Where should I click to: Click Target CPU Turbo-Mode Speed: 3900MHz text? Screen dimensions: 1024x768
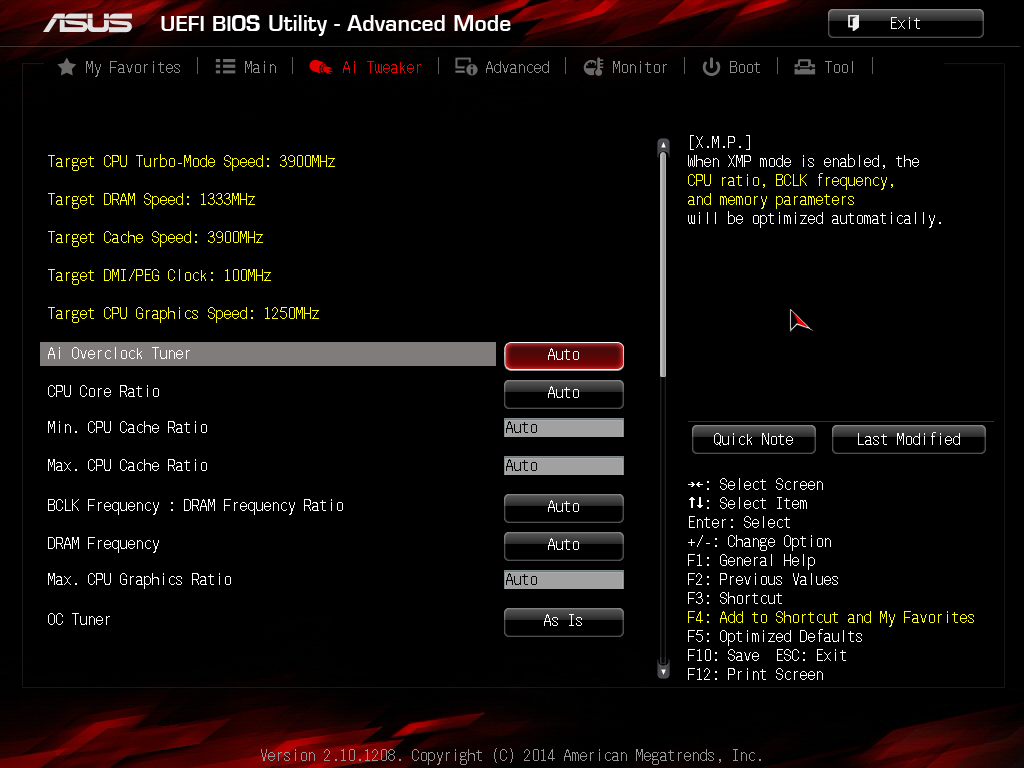[191, 162]
